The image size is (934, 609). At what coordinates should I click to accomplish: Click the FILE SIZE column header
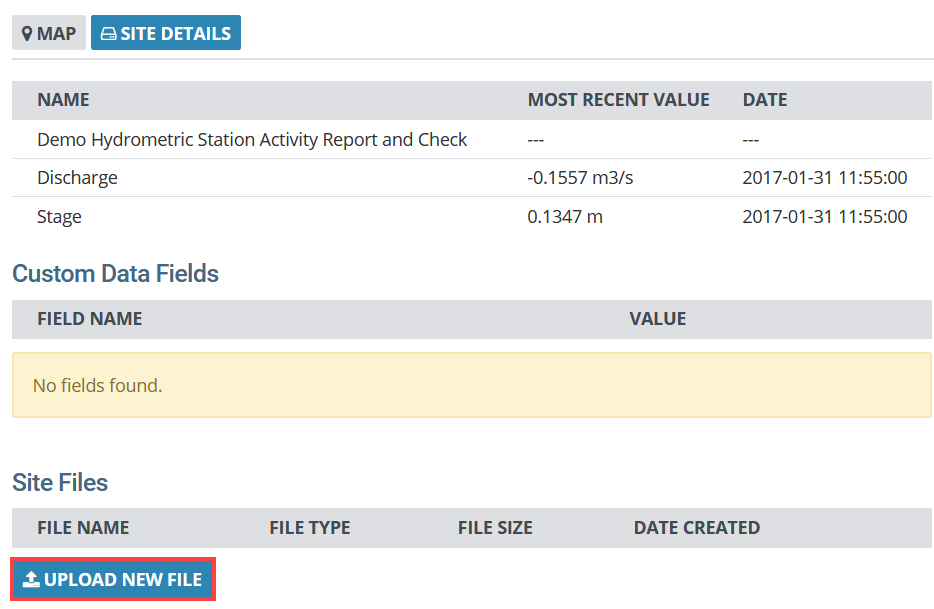495,528
